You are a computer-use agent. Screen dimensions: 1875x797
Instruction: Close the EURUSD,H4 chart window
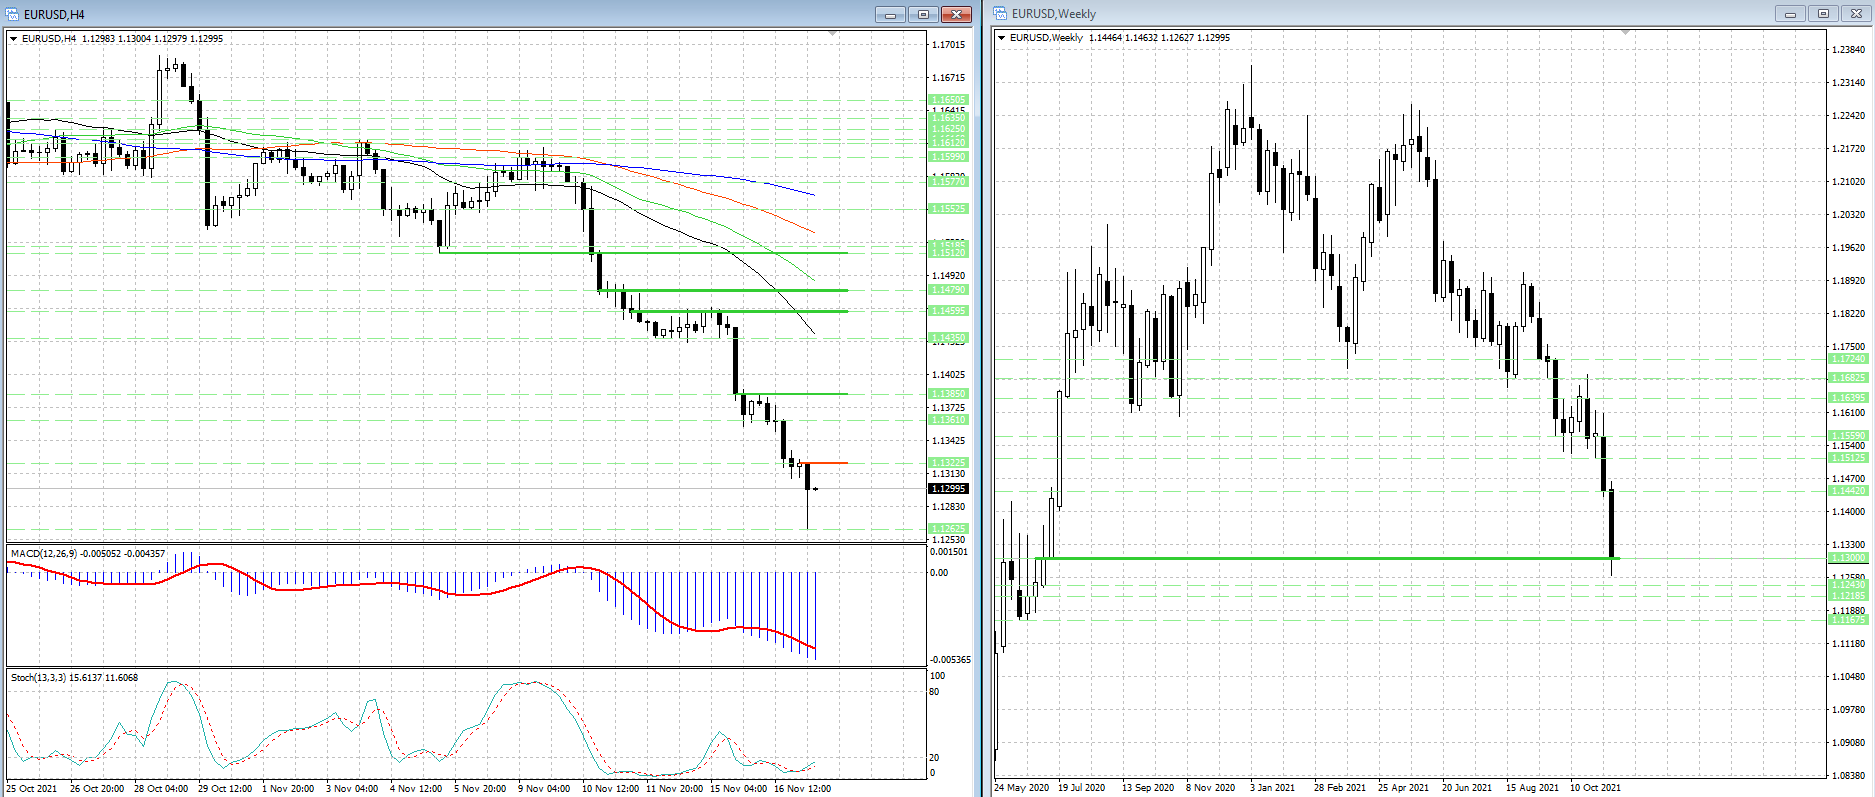tap(957, 14)
